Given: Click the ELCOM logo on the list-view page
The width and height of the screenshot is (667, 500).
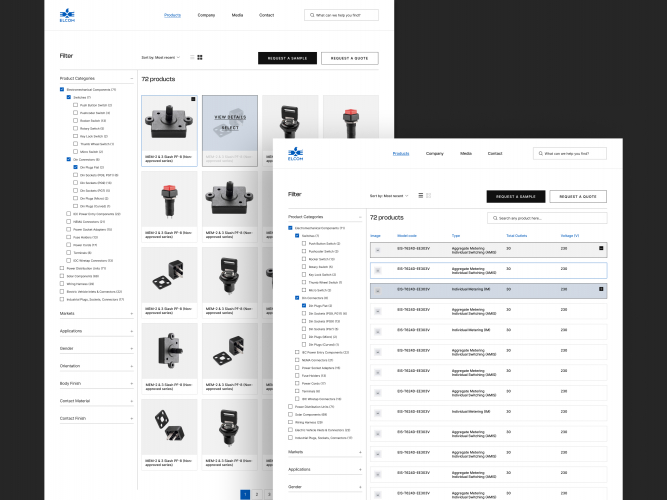Looking at the screenshot, I should (x=296, y=154).
